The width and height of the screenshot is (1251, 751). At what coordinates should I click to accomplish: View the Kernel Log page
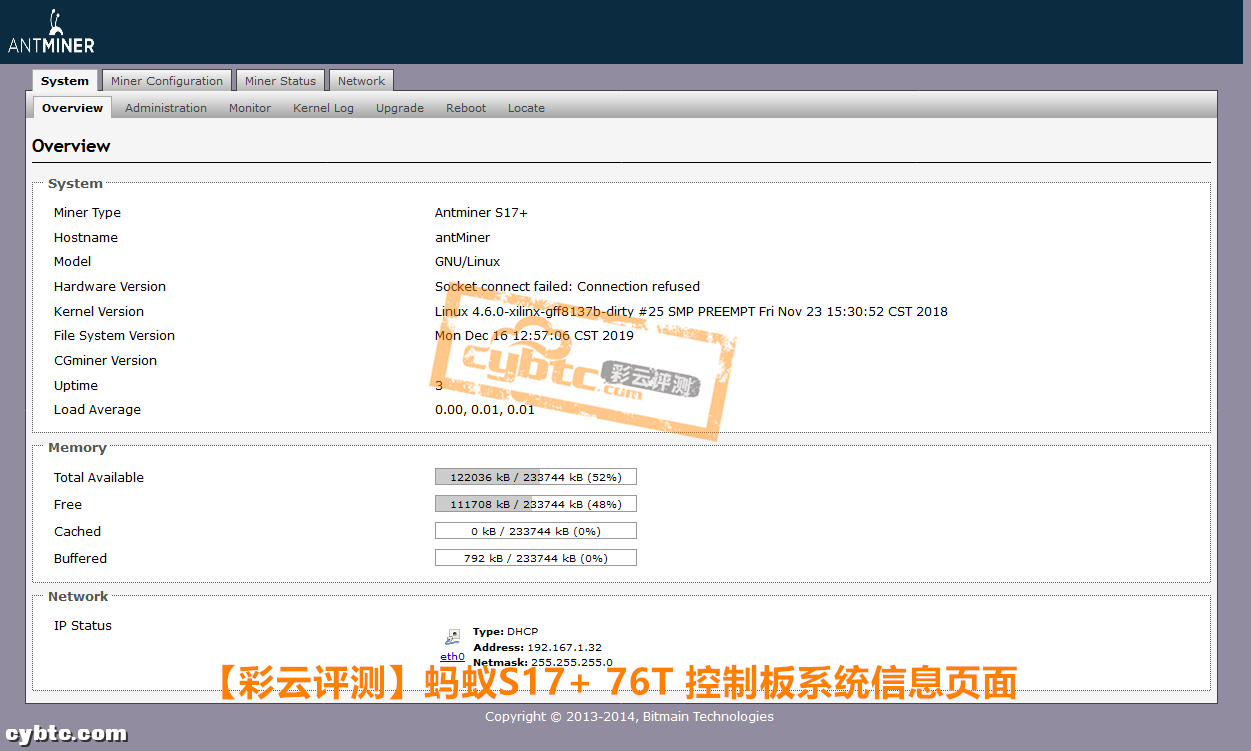click(323, 107)
